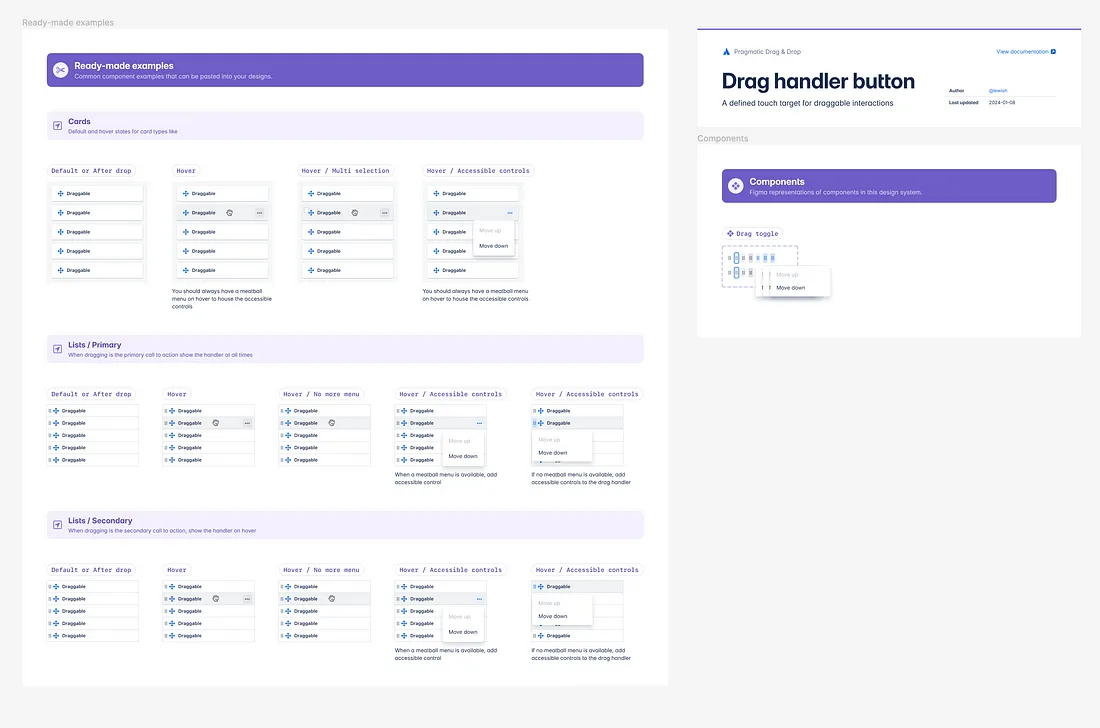Click the scissors icon in Ready-made examples banner
1100x728 pixels.
[x=61, y=70]
